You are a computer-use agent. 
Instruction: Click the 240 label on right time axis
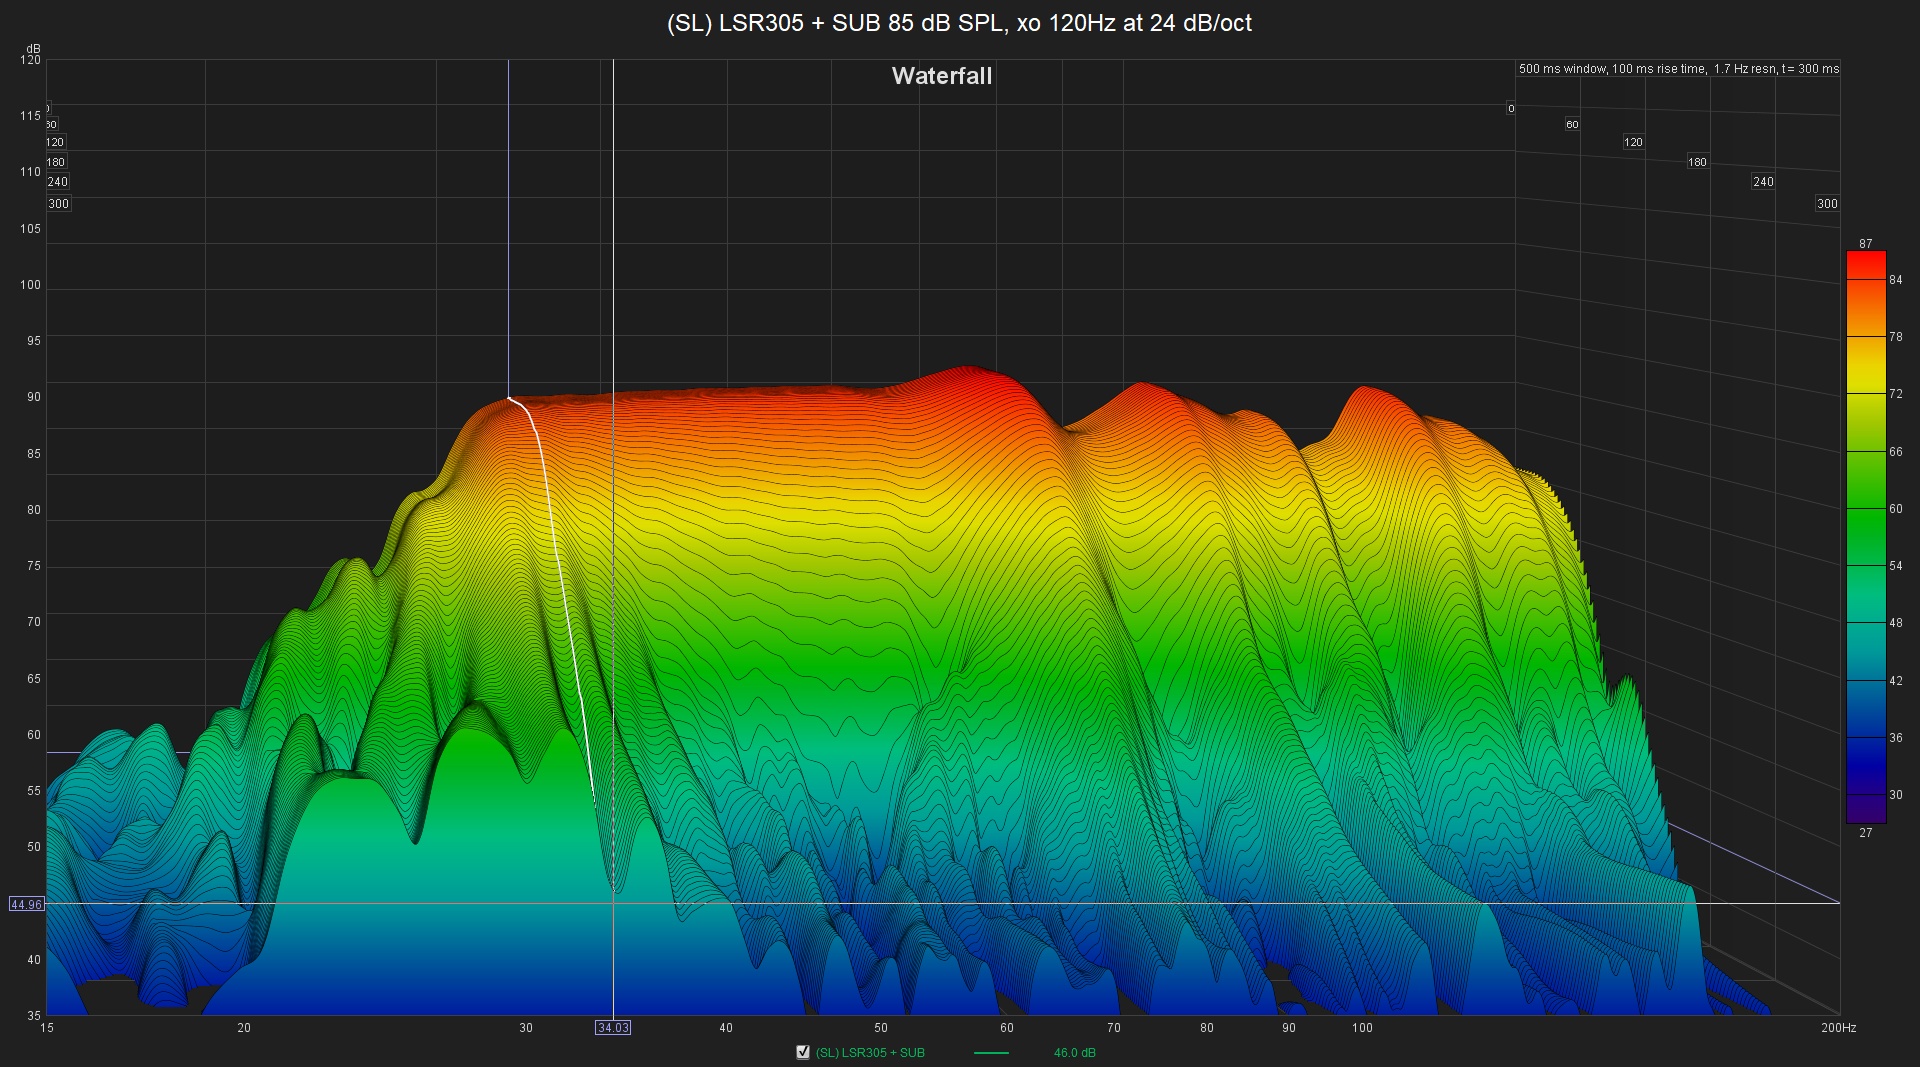point(1763,182)
